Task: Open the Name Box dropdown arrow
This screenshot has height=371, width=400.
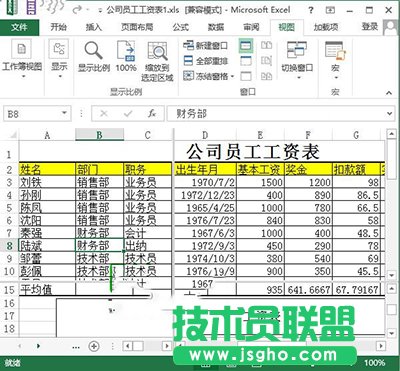Action: pos(64,114)
